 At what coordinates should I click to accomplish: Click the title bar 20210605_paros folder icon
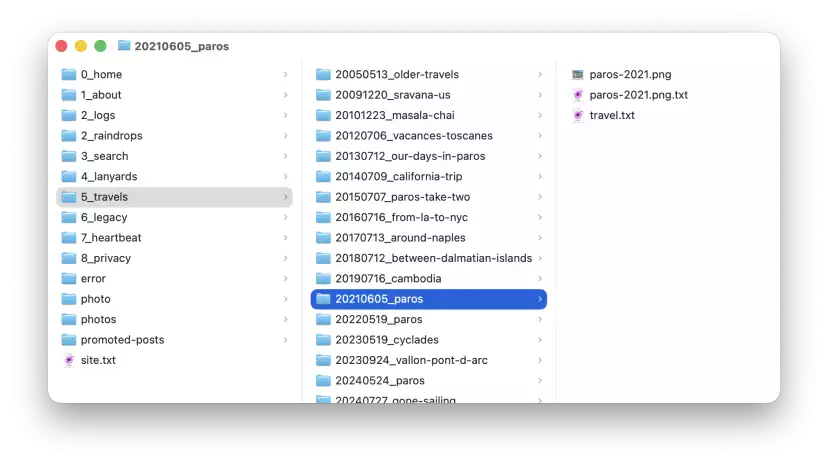point(124,45)
